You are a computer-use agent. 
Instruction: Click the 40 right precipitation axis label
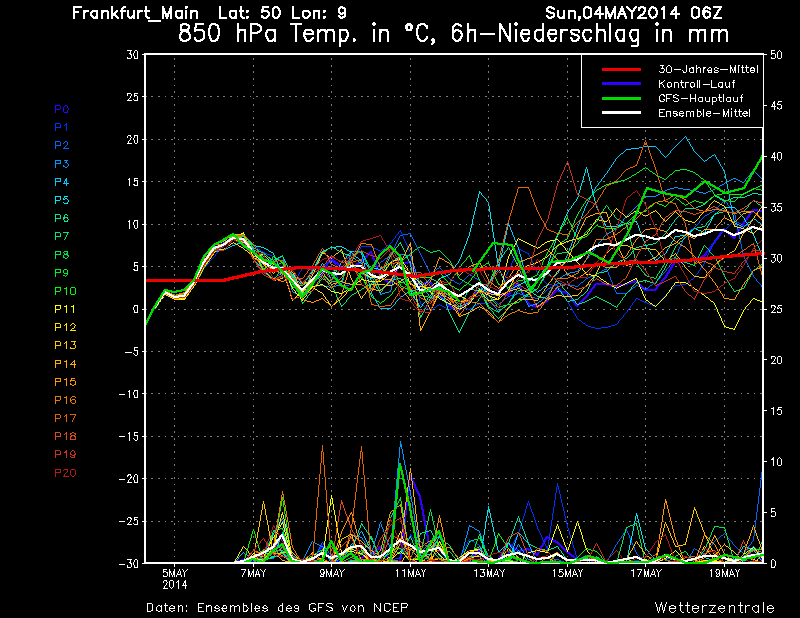[x=776, y=157]
